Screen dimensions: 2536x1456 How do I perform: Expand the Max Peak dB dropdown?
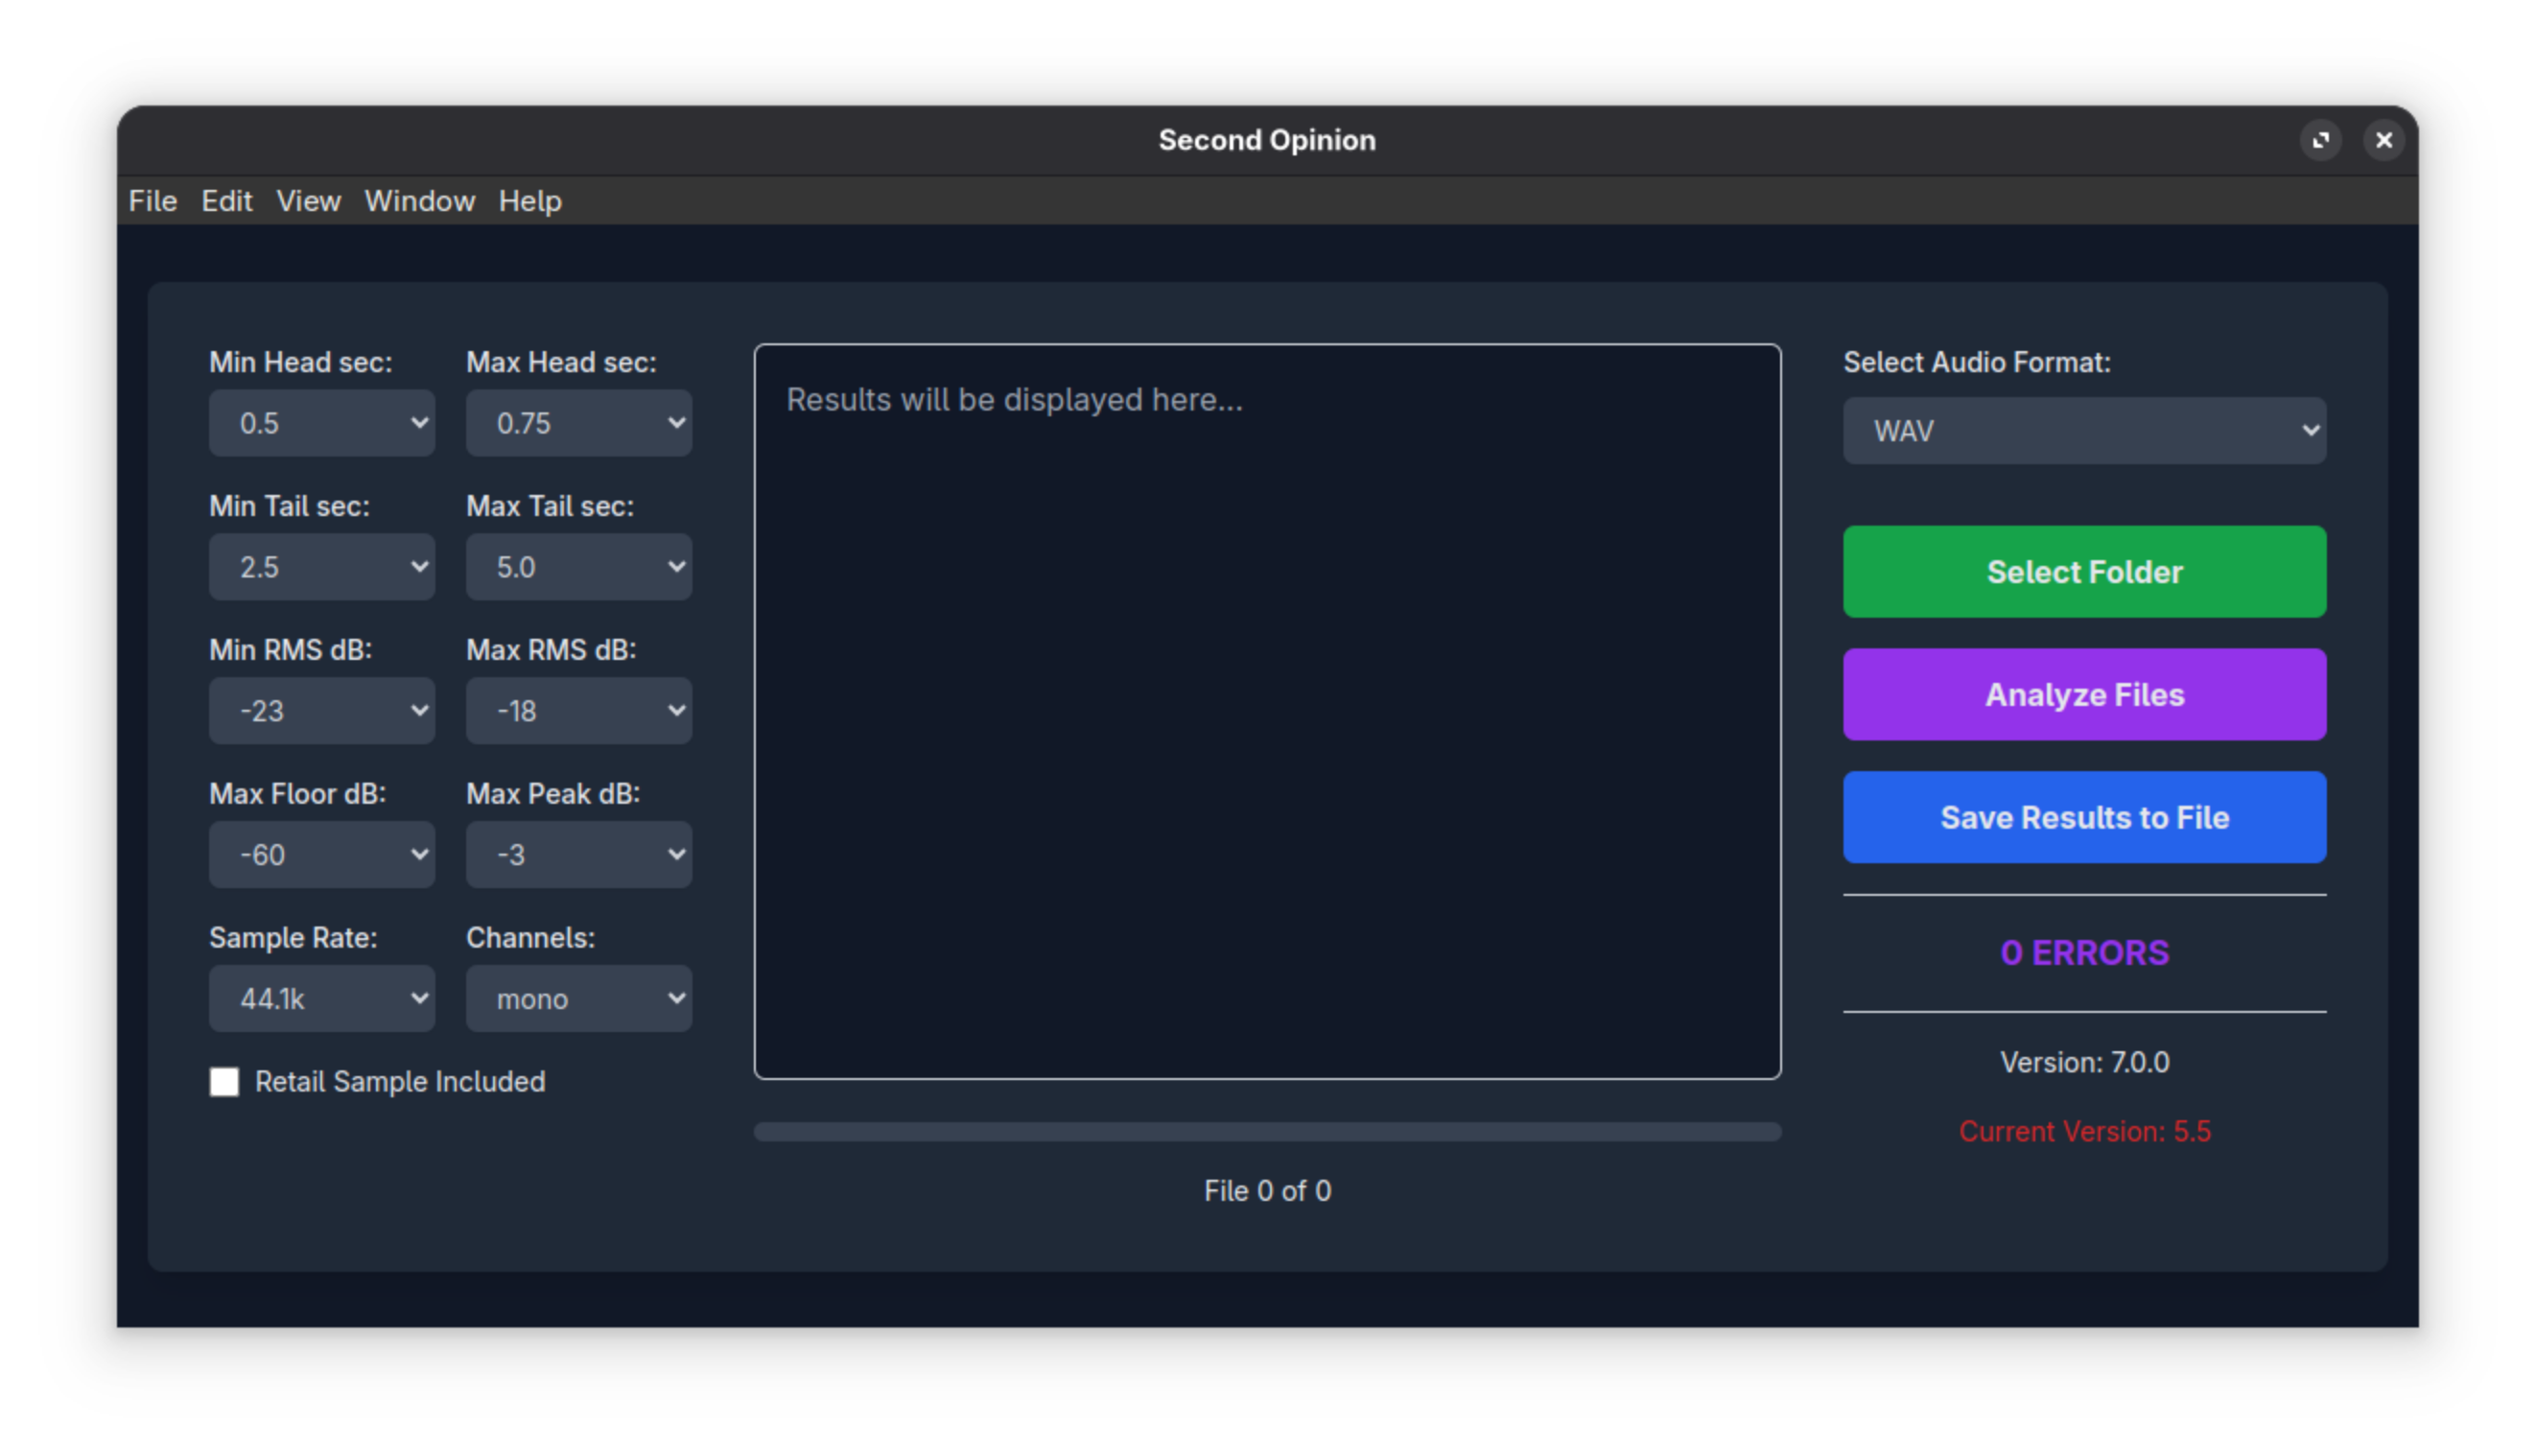[x=578, y=855]
